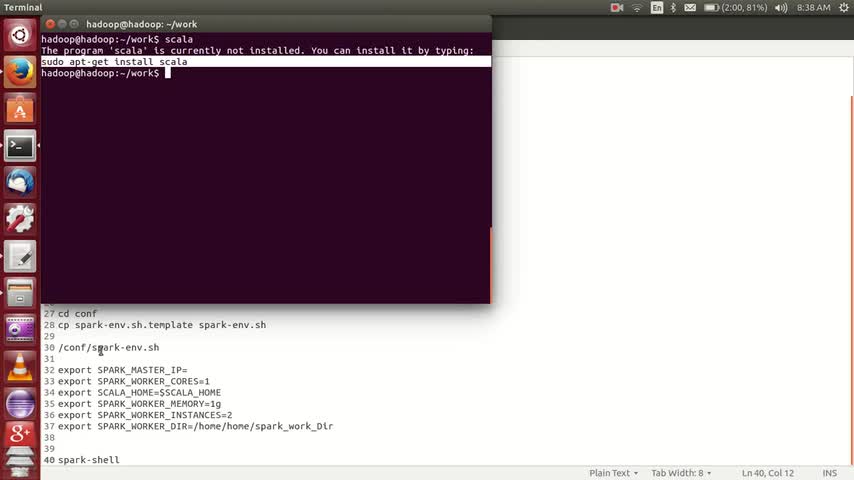Viewport: 854px width, 480px height.
Task: Click the 'export SCALA_HOME=$SCALA_HOME' line
Action: pos(139,392)
